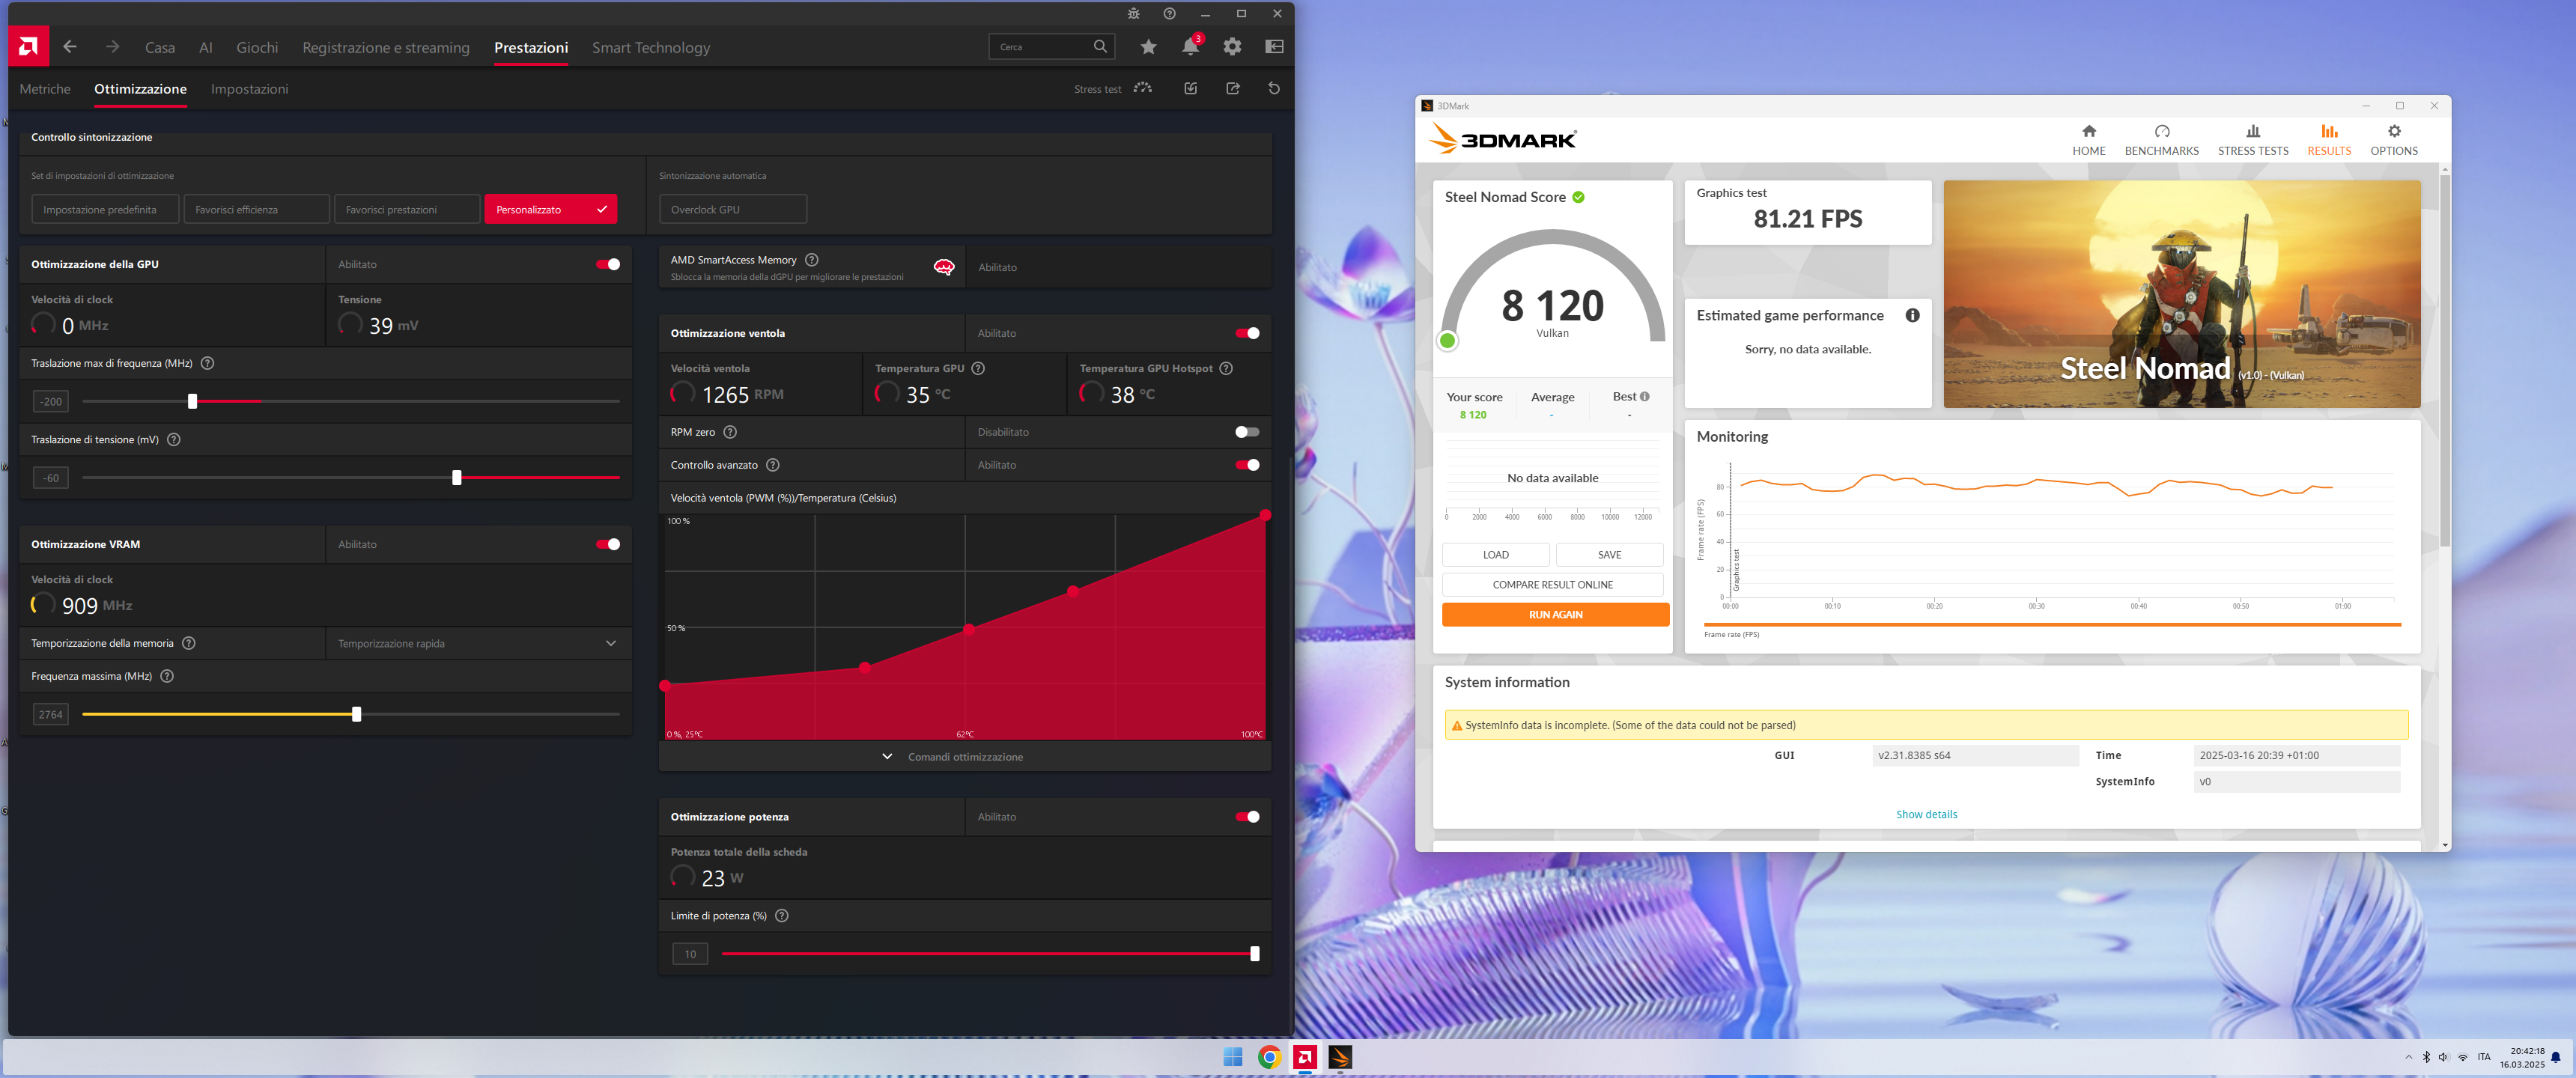Click the export profile icon
Viewport: 2576px width, 1078px height.
click(1233, 88)
